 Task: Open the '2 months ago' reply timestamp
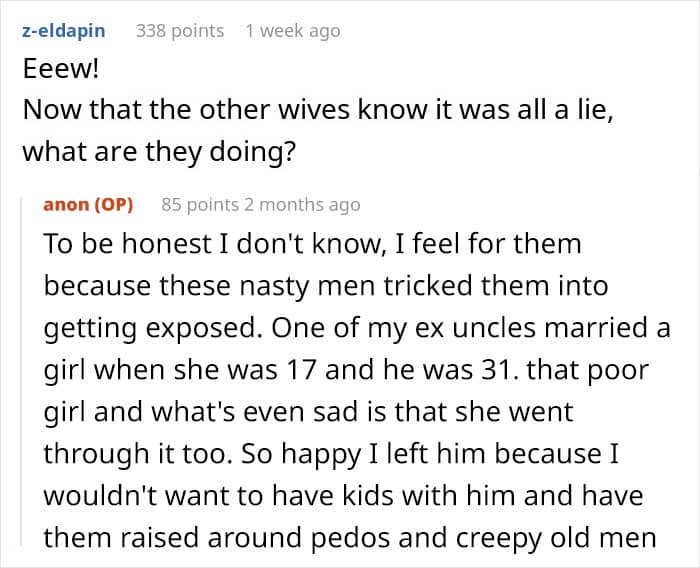tap(302, 205)
